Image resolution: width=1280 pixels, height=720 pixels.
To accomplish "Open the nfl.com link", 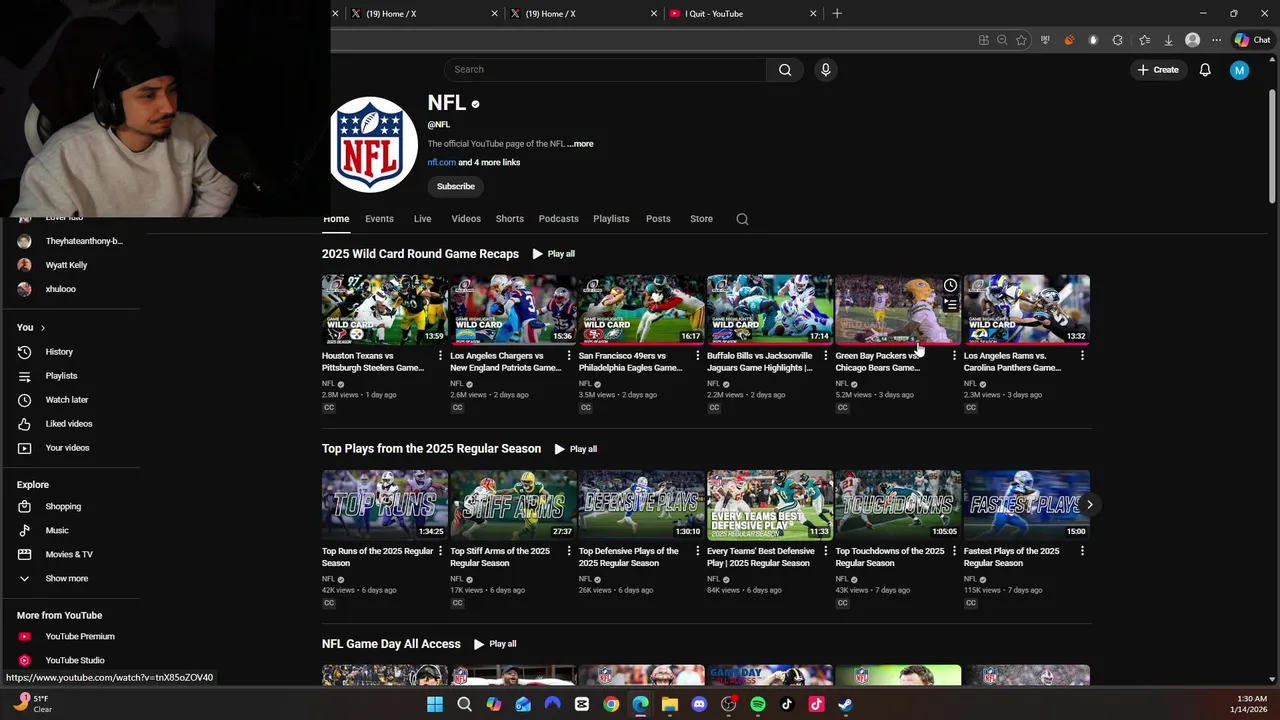I will click(441, 163).
